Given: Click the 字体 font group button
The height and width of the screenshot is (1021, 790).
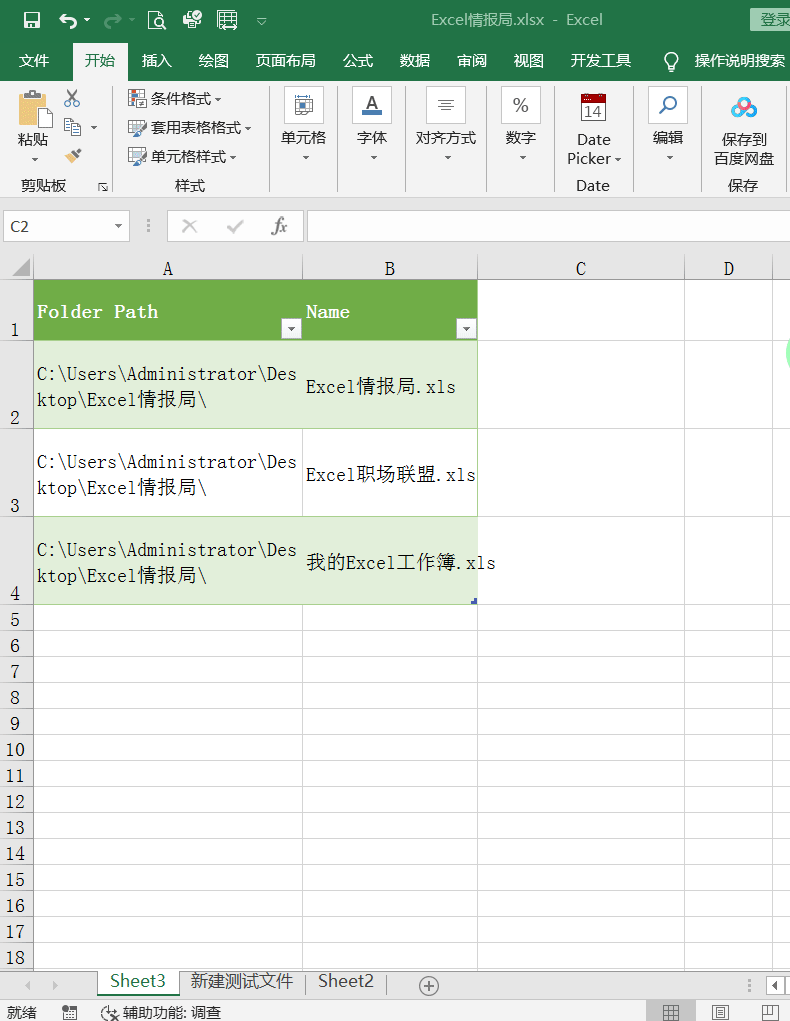Looking at the screenshot, I should click(372, 125).
